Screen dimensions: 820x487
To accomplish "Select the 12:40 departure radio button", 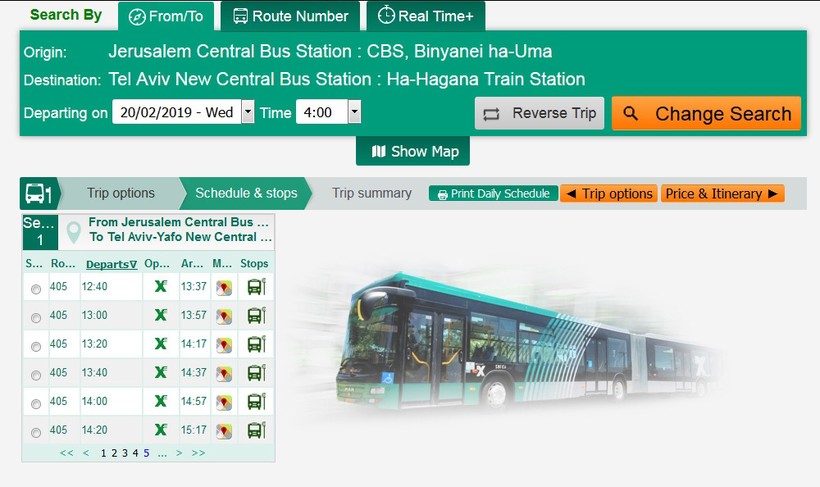I will point(36,289).
